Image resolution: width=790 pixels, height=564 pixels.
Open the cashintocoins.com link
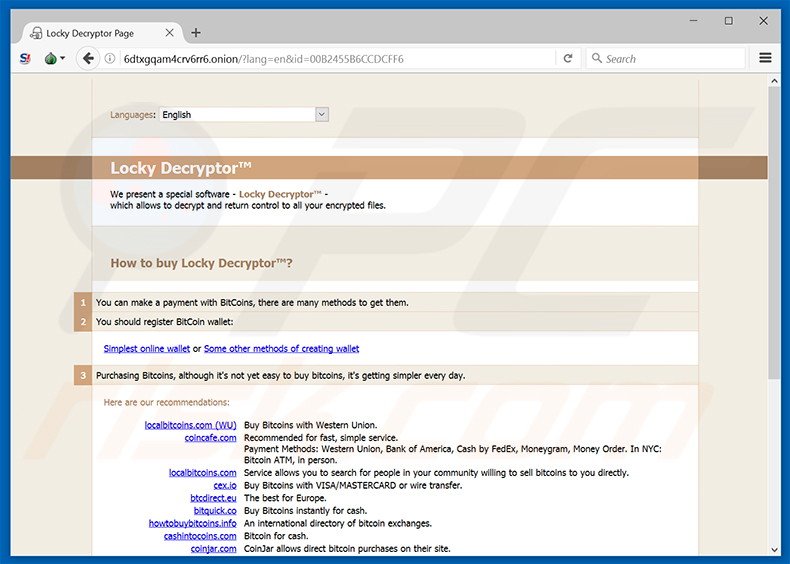[200, 536]
